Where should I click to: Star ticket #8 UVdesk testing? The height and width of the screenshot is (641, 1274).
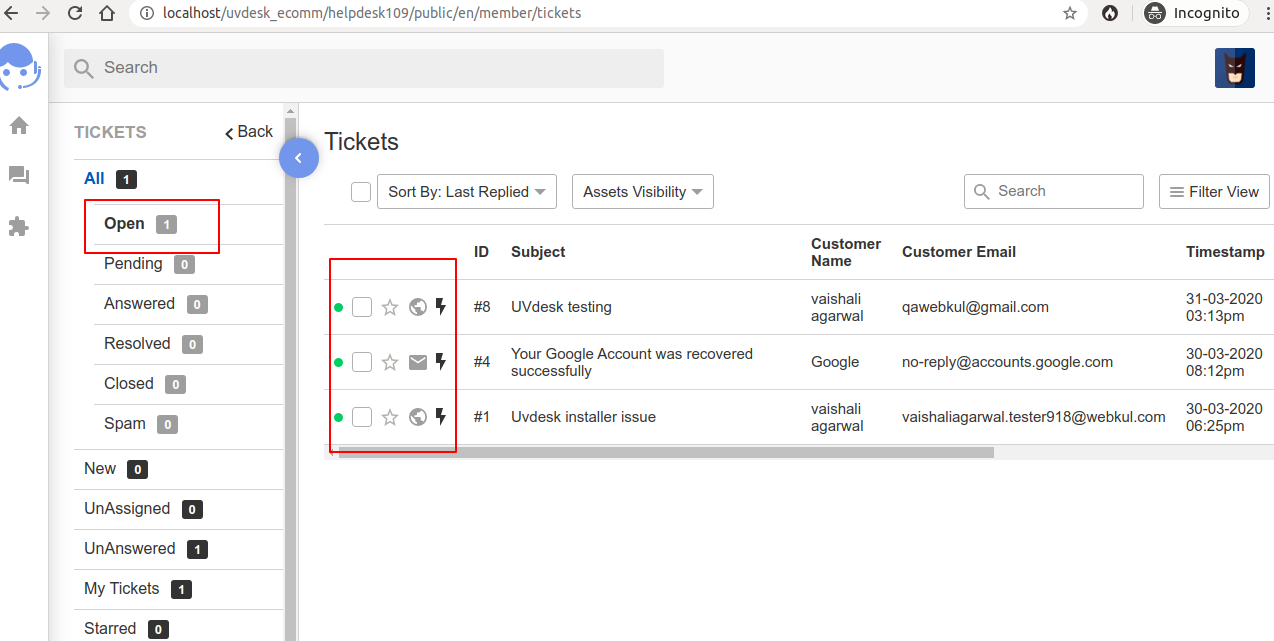pyautogui.click(x=390, y=307)
